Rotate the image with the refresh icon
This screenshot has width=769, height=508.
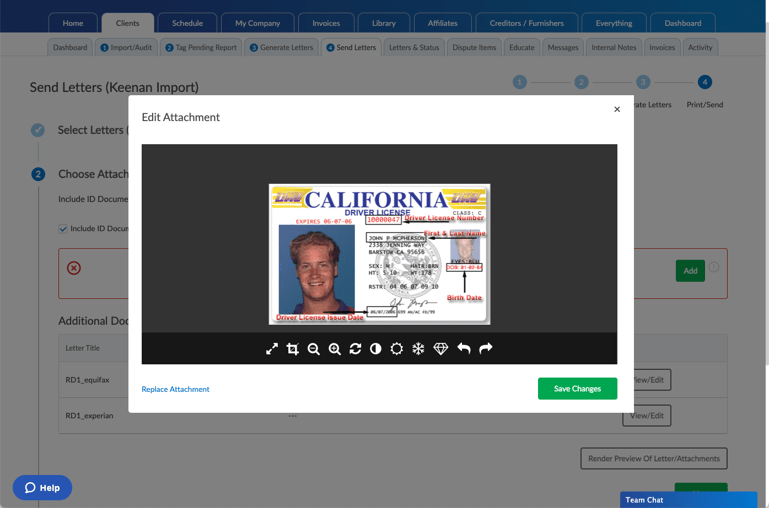pos(355,349)
